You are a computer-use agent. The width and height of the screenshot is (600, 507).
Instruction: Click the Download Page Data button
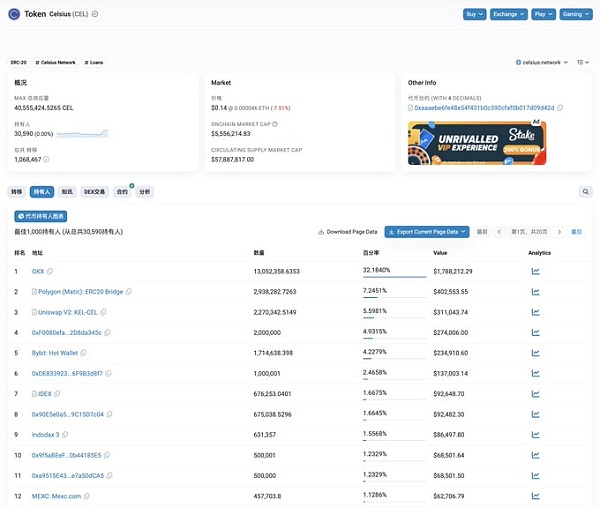point(348,231)
